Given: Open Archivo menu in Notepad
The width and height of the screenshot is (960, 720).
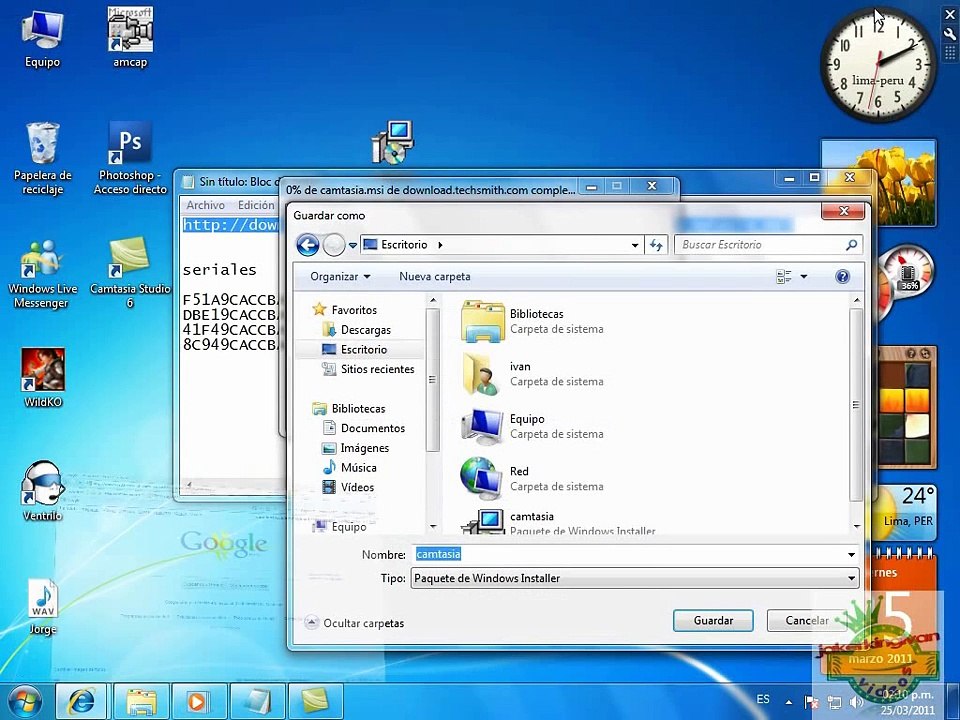Looking at the screenshot, I should pyautogui.click(x=205, y=205).
